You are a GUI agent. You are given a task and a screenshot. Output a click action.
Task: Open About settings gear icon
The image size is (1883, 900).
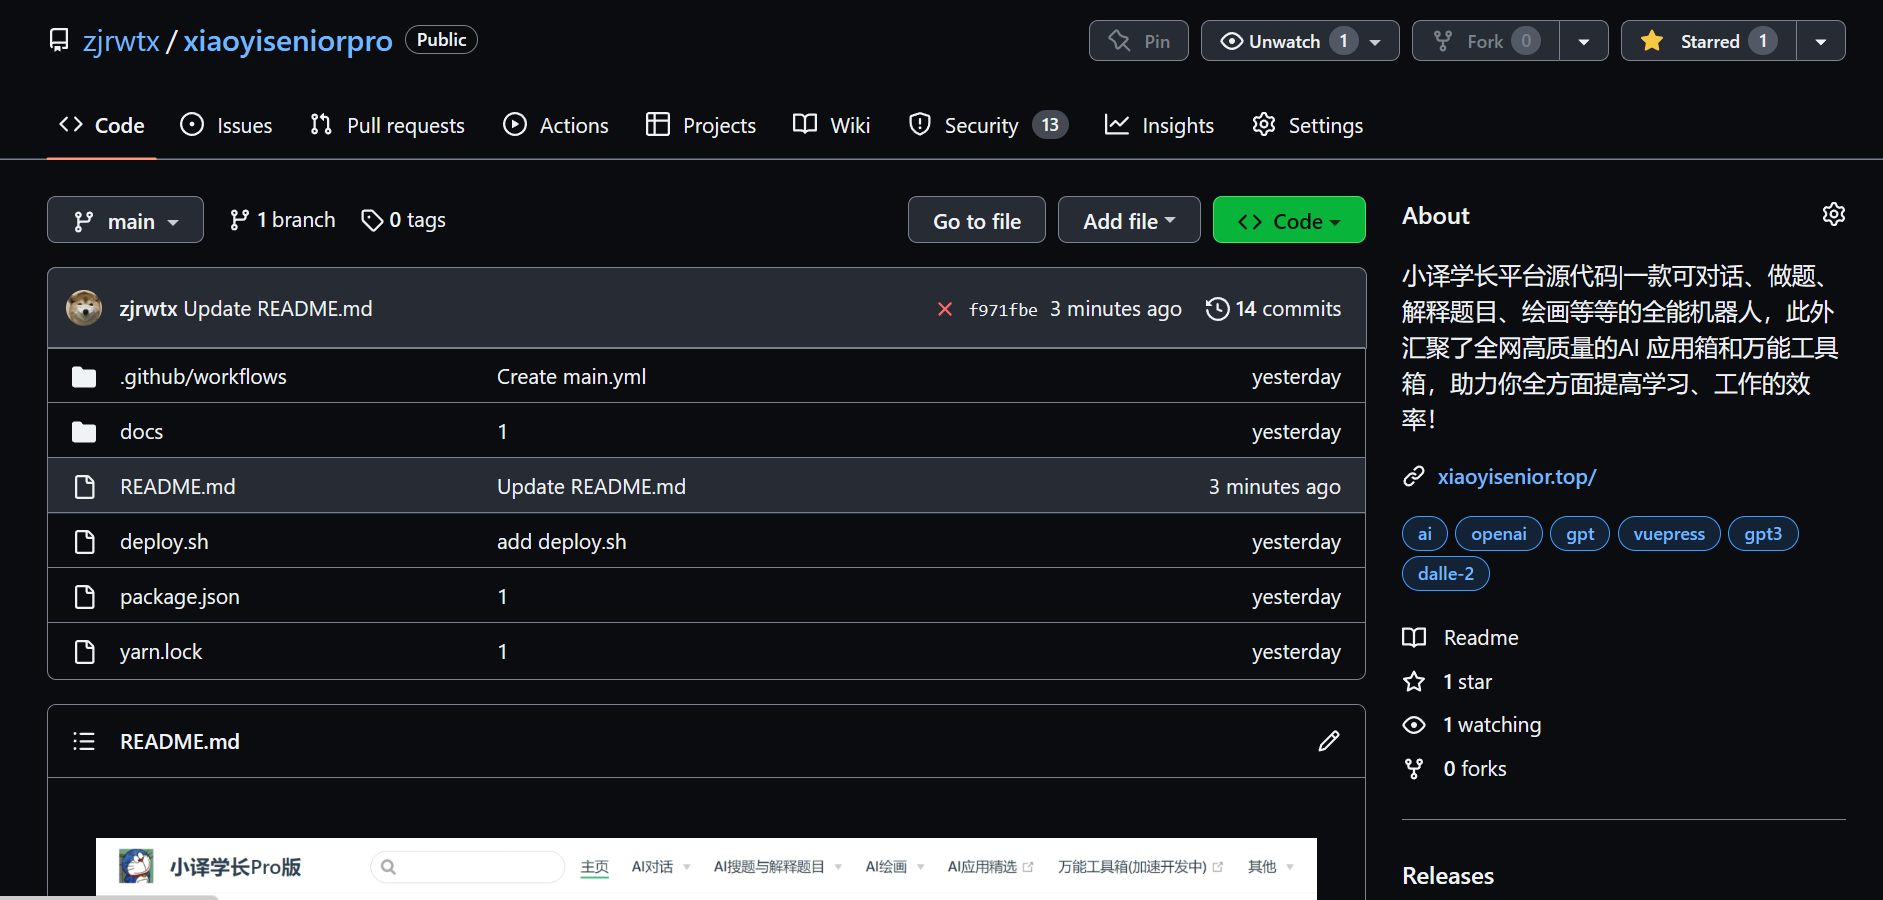1834,214
